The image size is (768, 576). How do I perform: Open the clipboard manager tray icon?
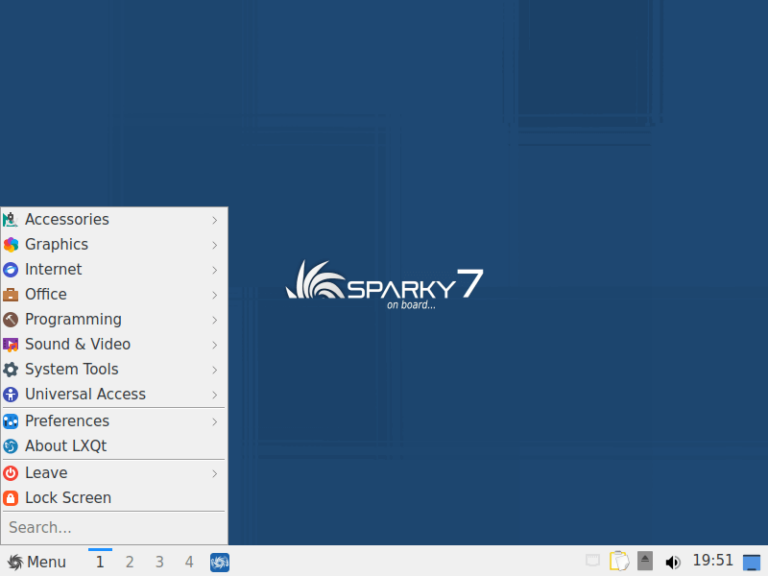coord(619,561)
